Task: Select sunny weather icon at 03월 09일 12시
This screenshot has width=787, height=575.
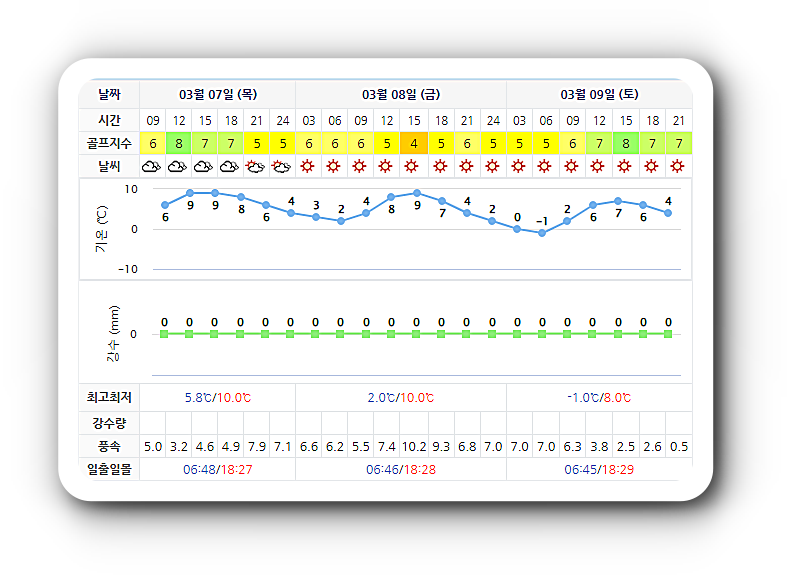Action: 598,166
